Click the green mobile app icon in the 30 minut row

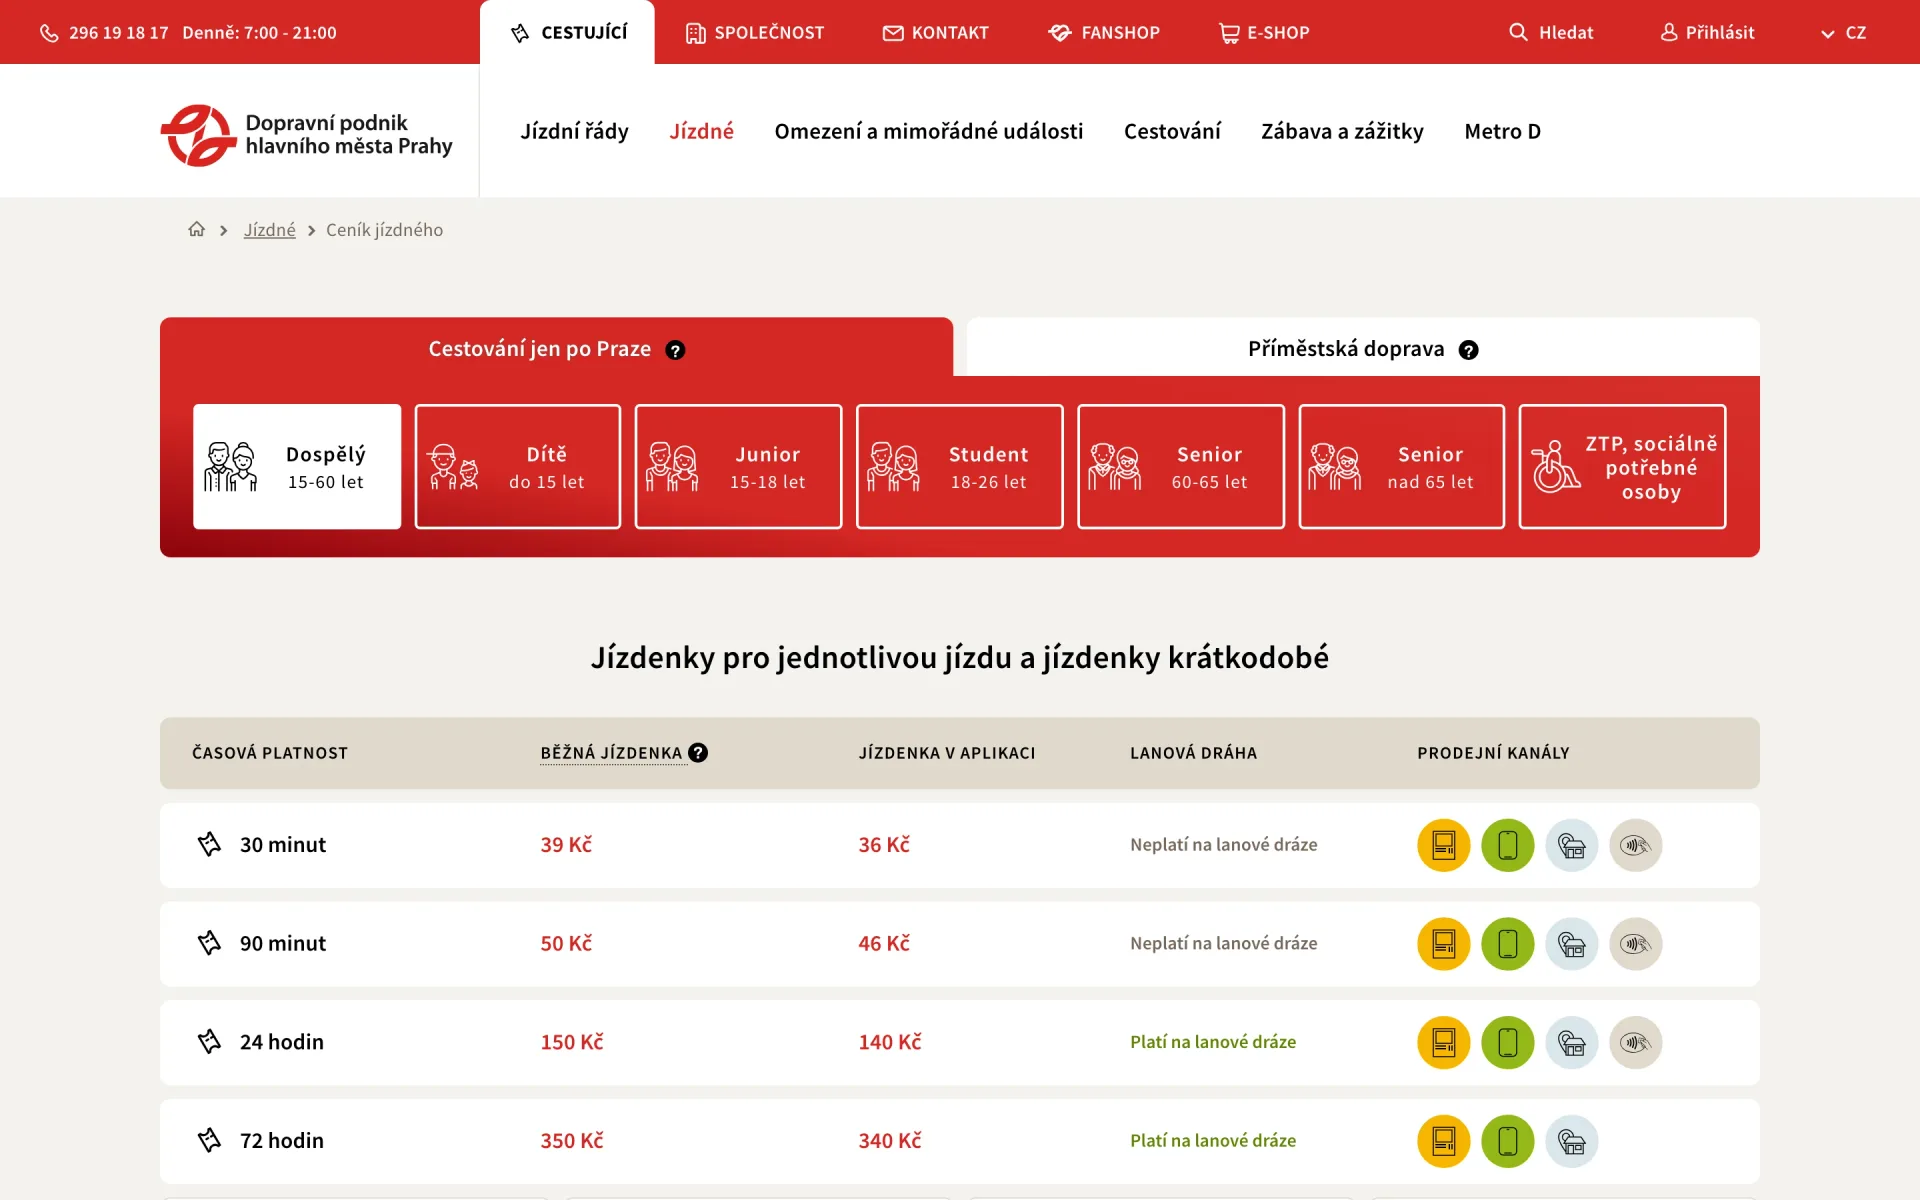coord(1507,845)
